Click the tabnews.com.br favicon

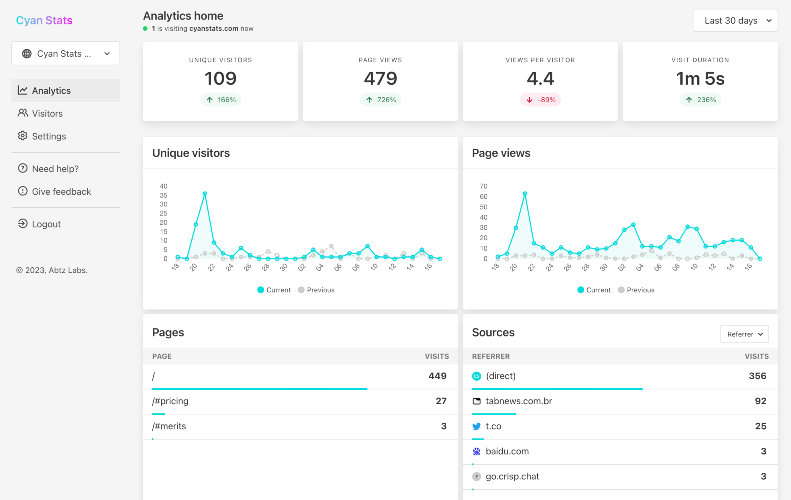point(476,401)
